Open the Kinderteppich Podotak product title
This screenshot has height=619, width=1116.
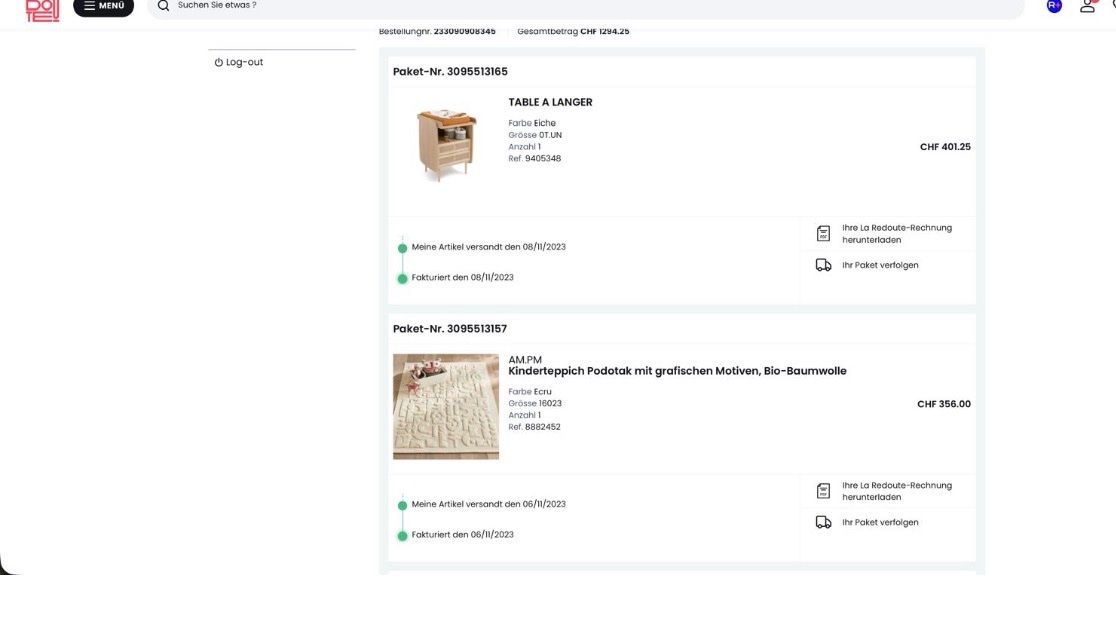(677, 371)
